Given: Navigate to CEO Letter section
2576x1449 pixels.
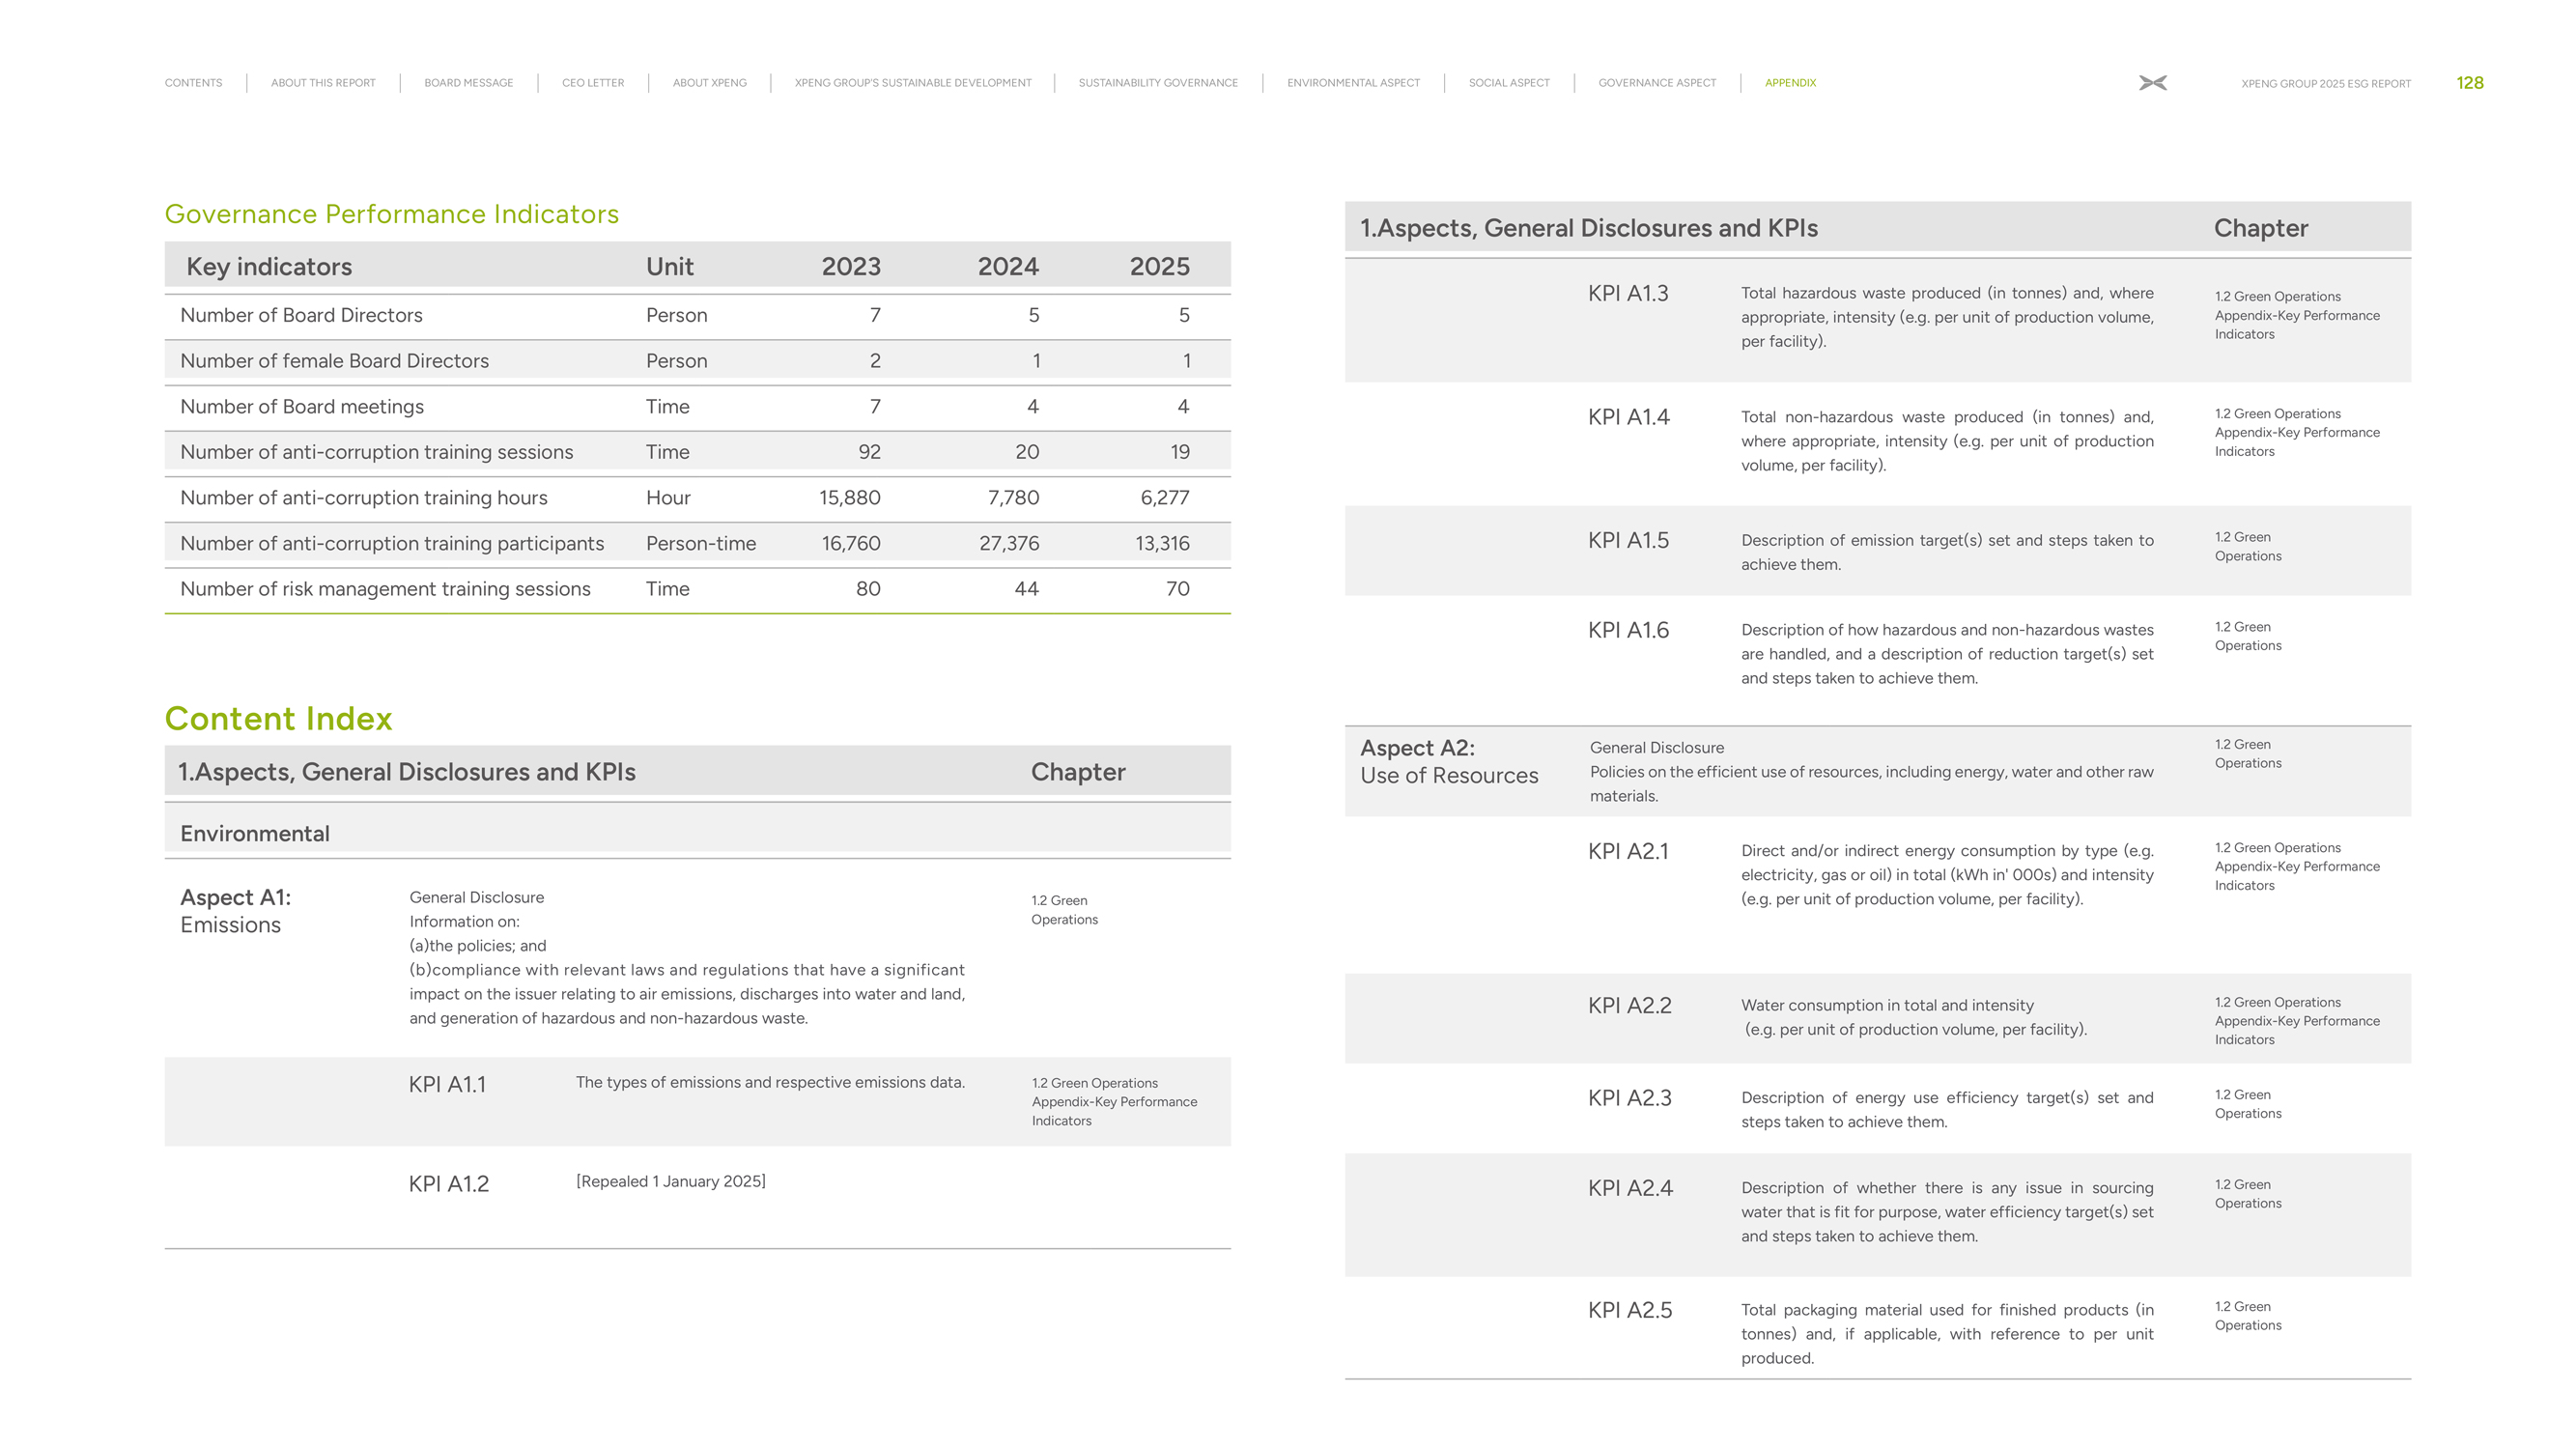Looking at the screenshot, I should coord(592,83).
